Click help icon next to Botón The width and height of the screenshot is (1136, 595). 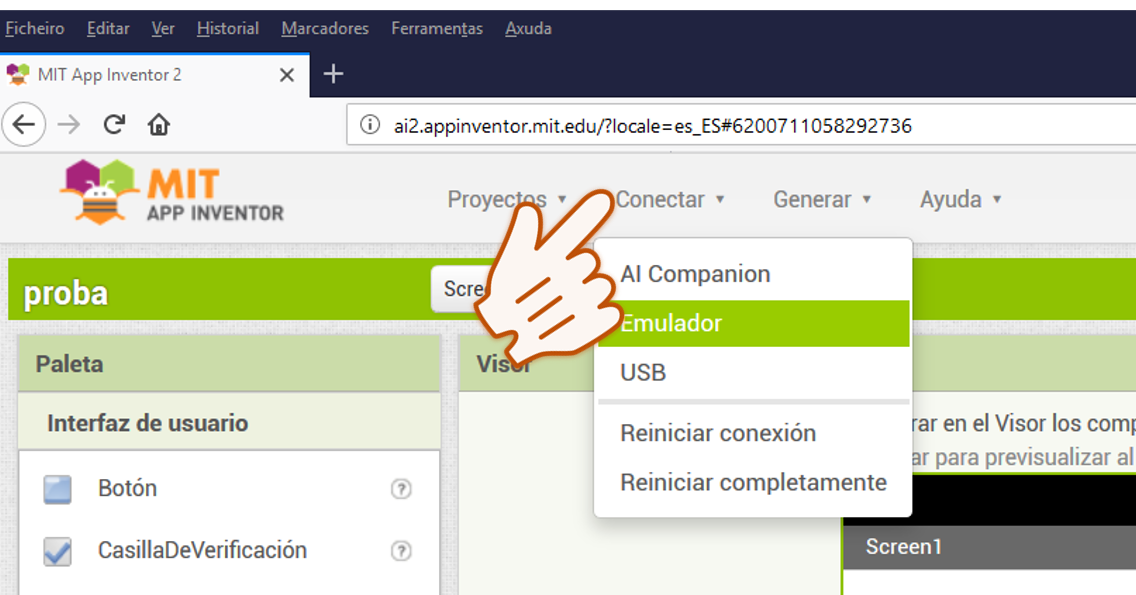click(x=401, y=489)
